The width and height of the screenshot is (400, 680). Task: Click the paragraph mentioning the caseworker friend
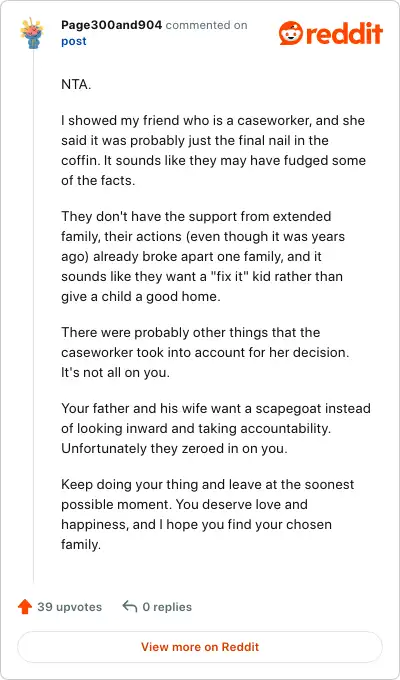pos(213,150)
